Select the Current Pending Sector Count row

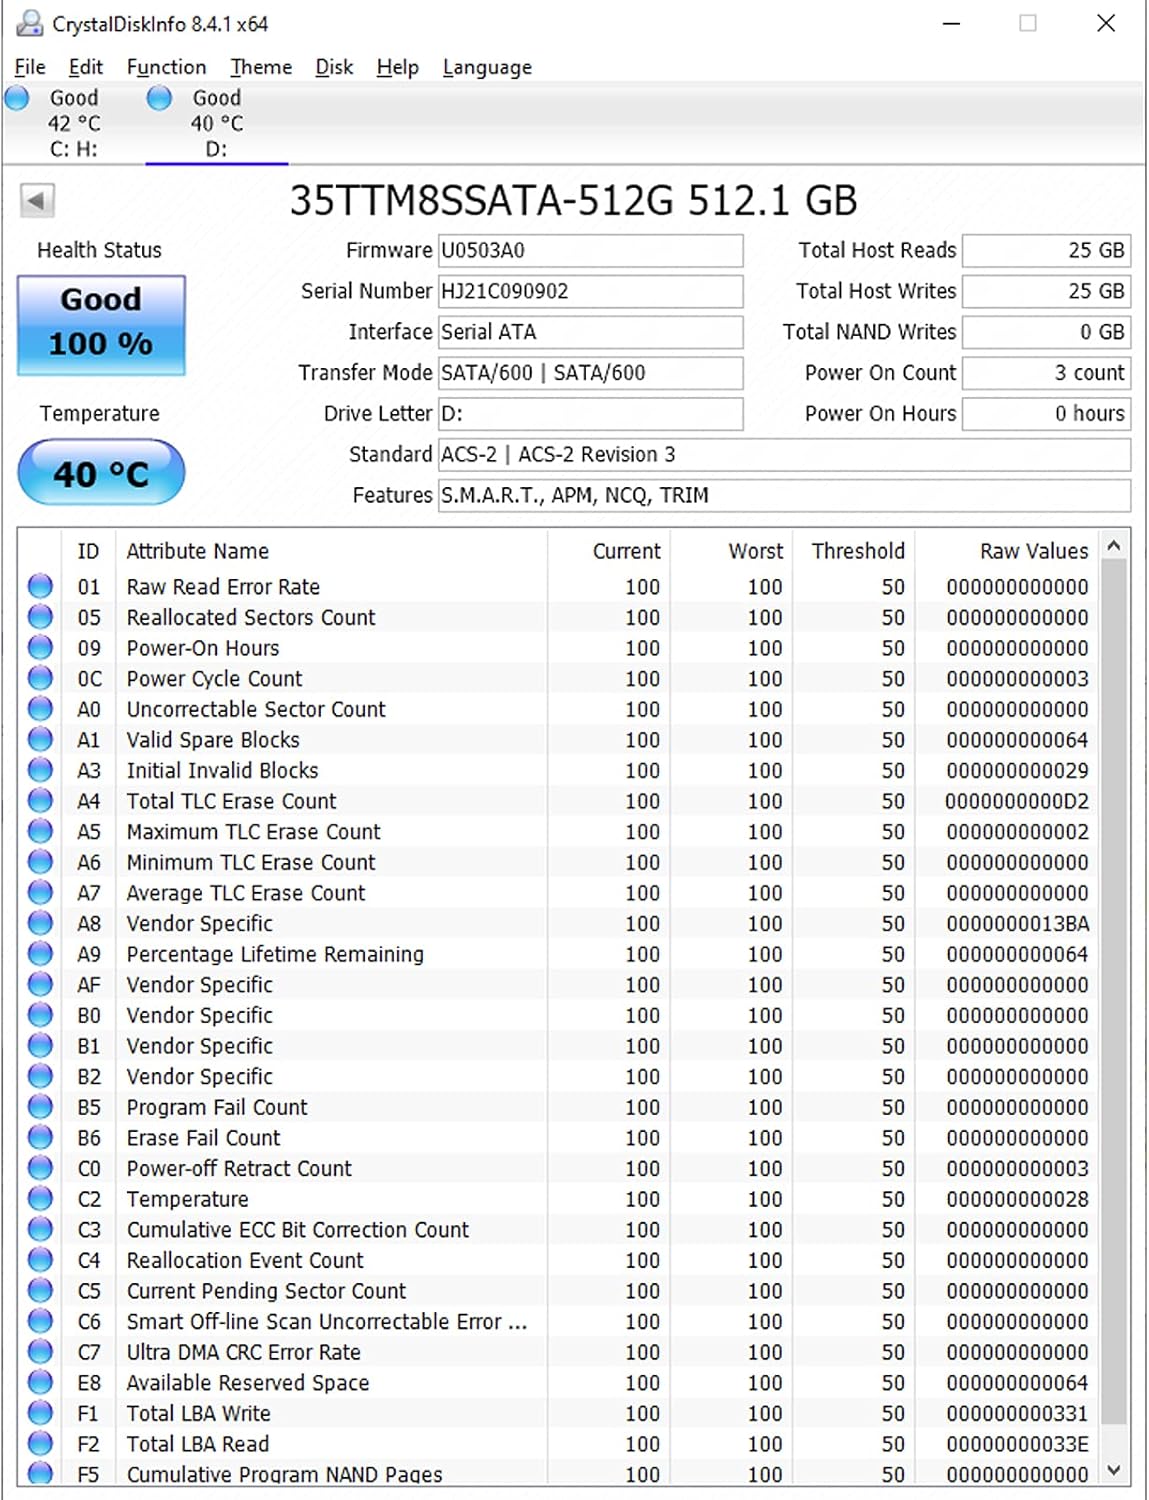(x=559, y=1290)
